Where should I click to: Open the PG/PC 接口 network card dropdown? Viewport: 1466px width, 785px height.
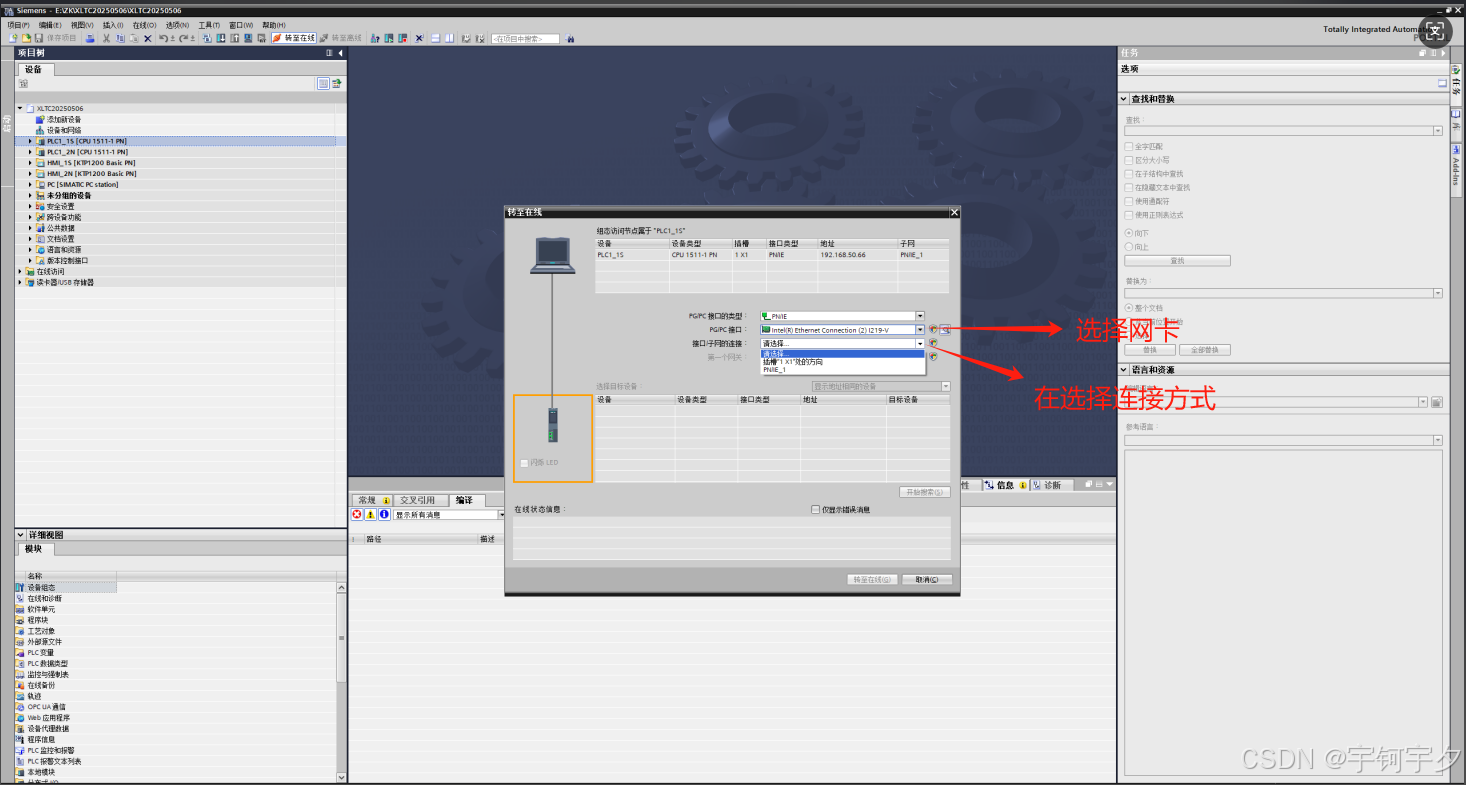920,329
